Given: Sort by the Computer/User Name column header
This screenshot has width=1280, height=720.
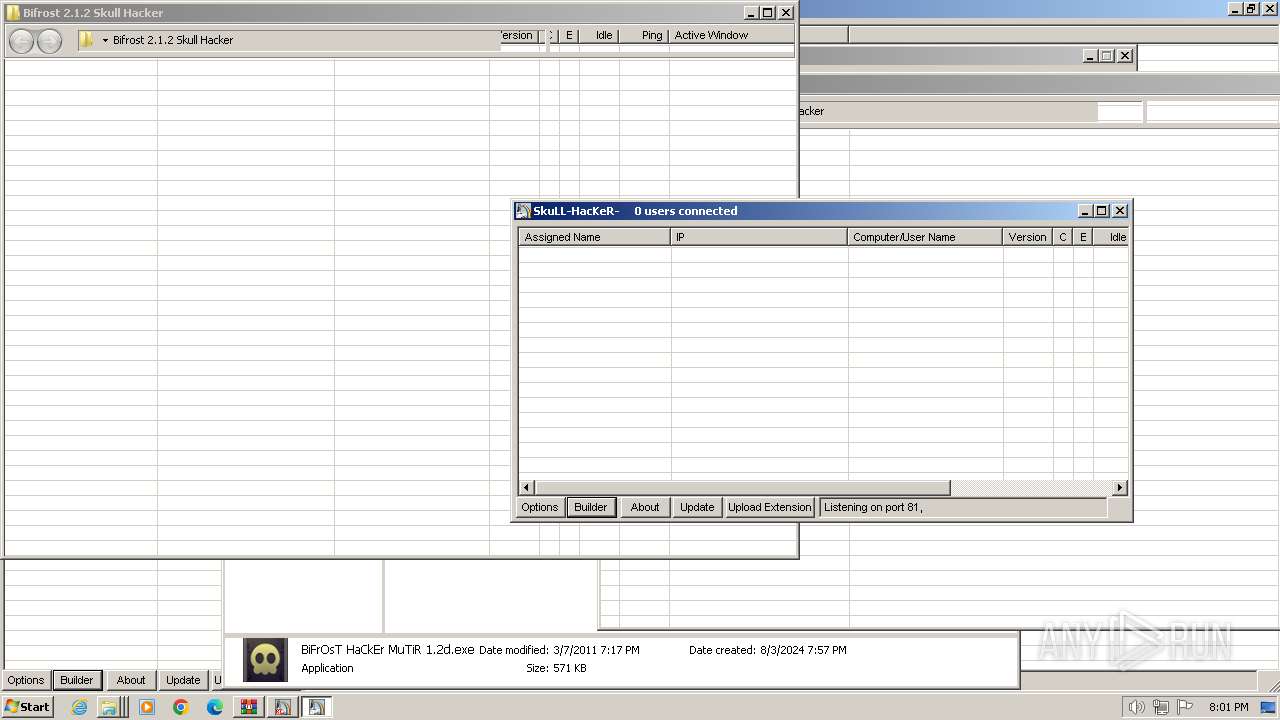Looking at the screenshot, I should (x=925, y=237).
